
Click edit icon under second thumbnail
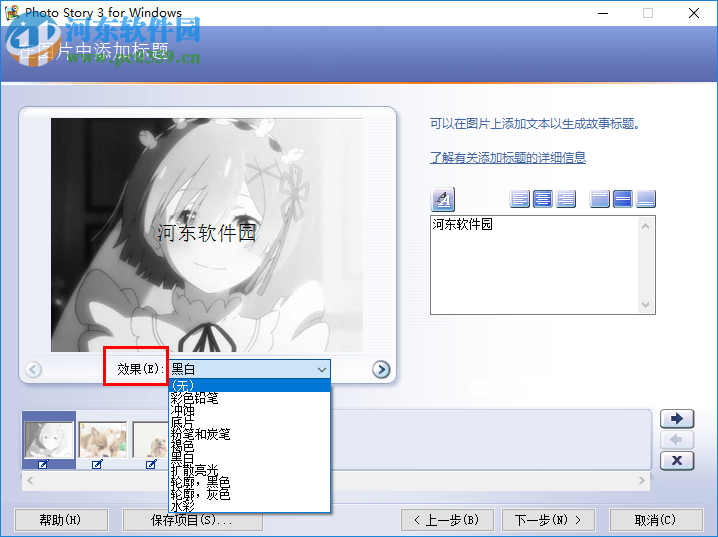coord(97,465)
